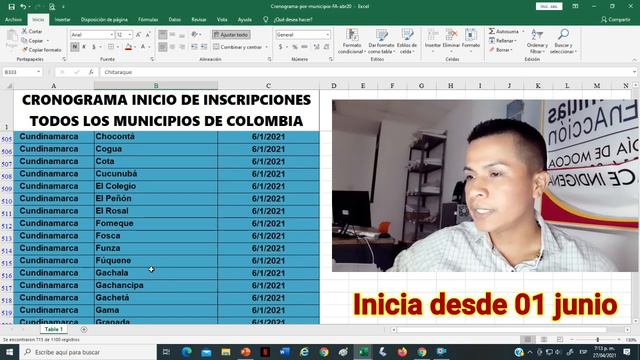Open the fill color swatch button

point(129,47)
